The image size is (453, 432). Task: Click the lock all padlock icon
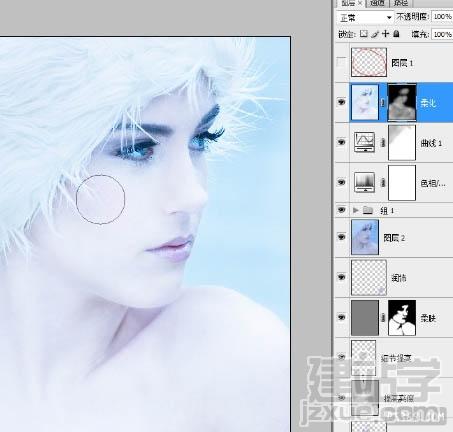(x=396, y=34)
